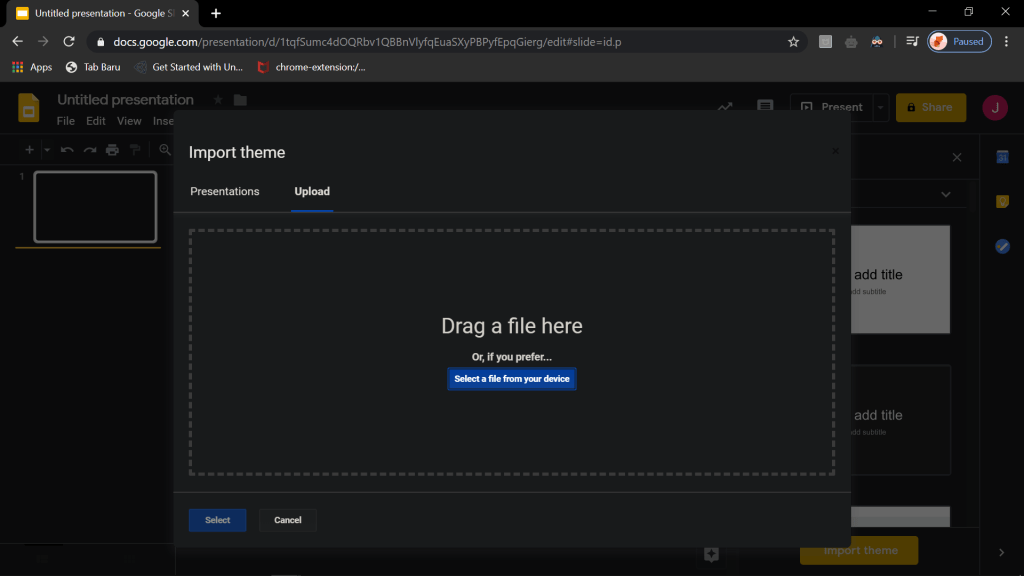Viewport: 1024px width, 576px height.
Task: Click the print icon in the toolbar
Action: pyautogui.click(x=112, y=150)
